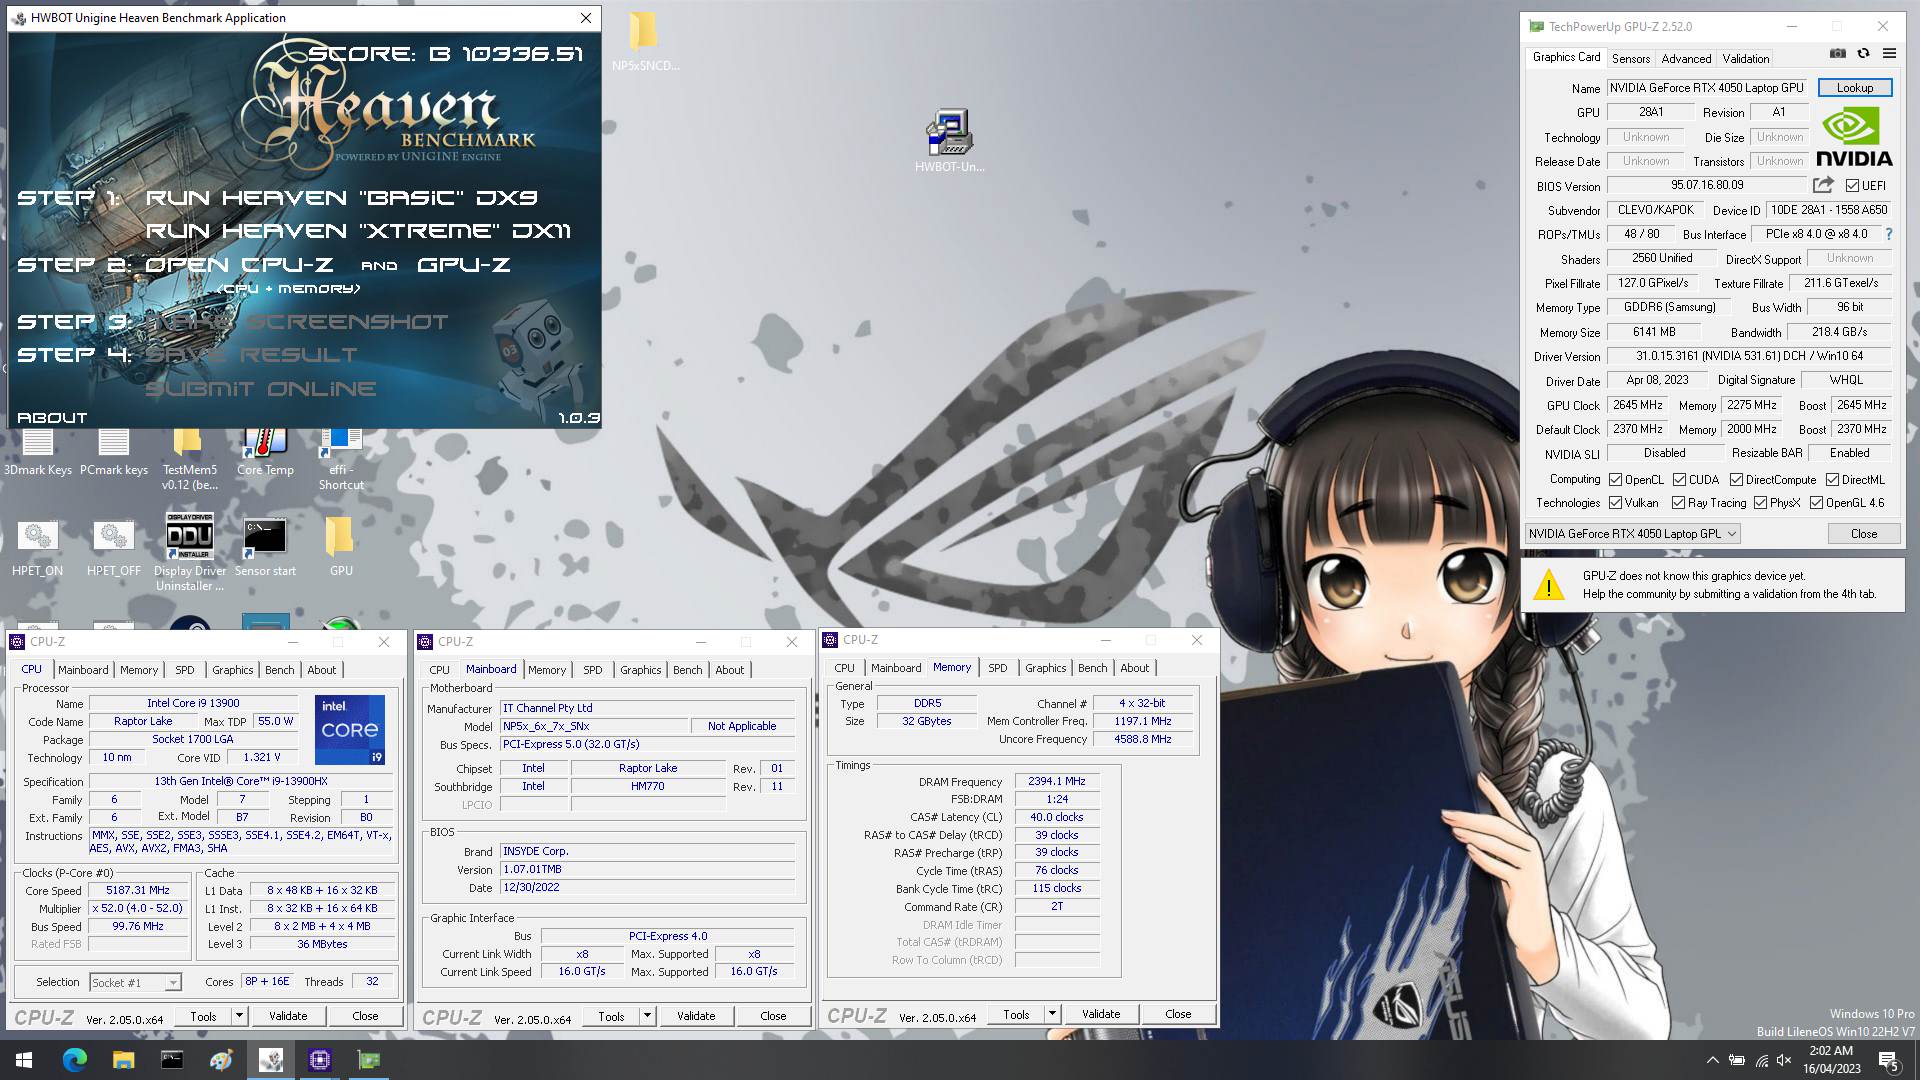The height and width of the screenshot is (1080, 1920).
Task: Click the GPU-Z Close button
Action: tap(1864, 534)
